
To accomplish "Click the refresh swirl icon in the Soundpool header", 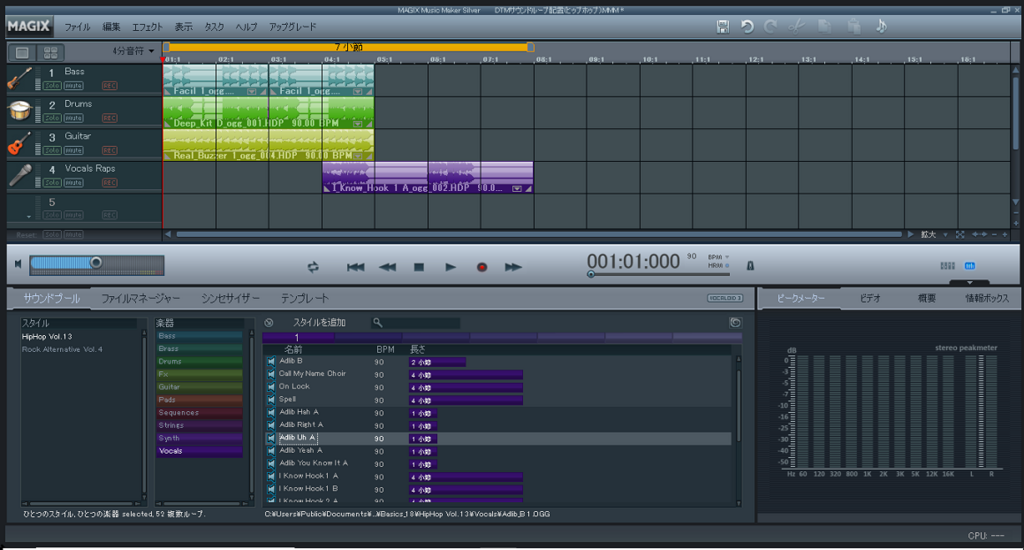I will pyautogui.click(x=735, y=323).
